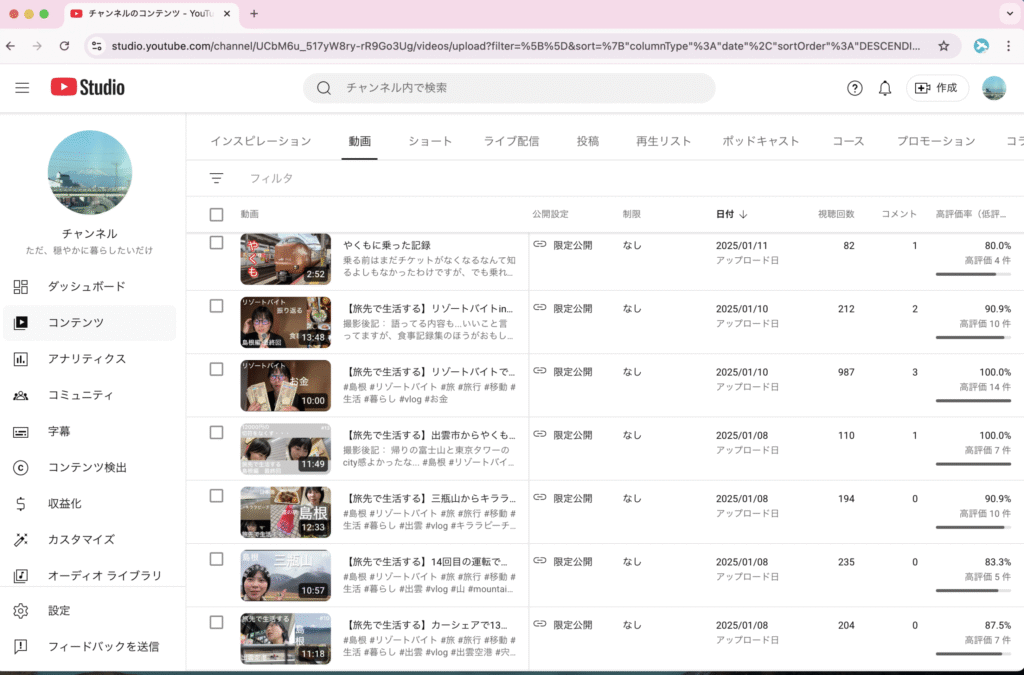
Task: Click the filter lines icon
Action: (x=216, y=178)
